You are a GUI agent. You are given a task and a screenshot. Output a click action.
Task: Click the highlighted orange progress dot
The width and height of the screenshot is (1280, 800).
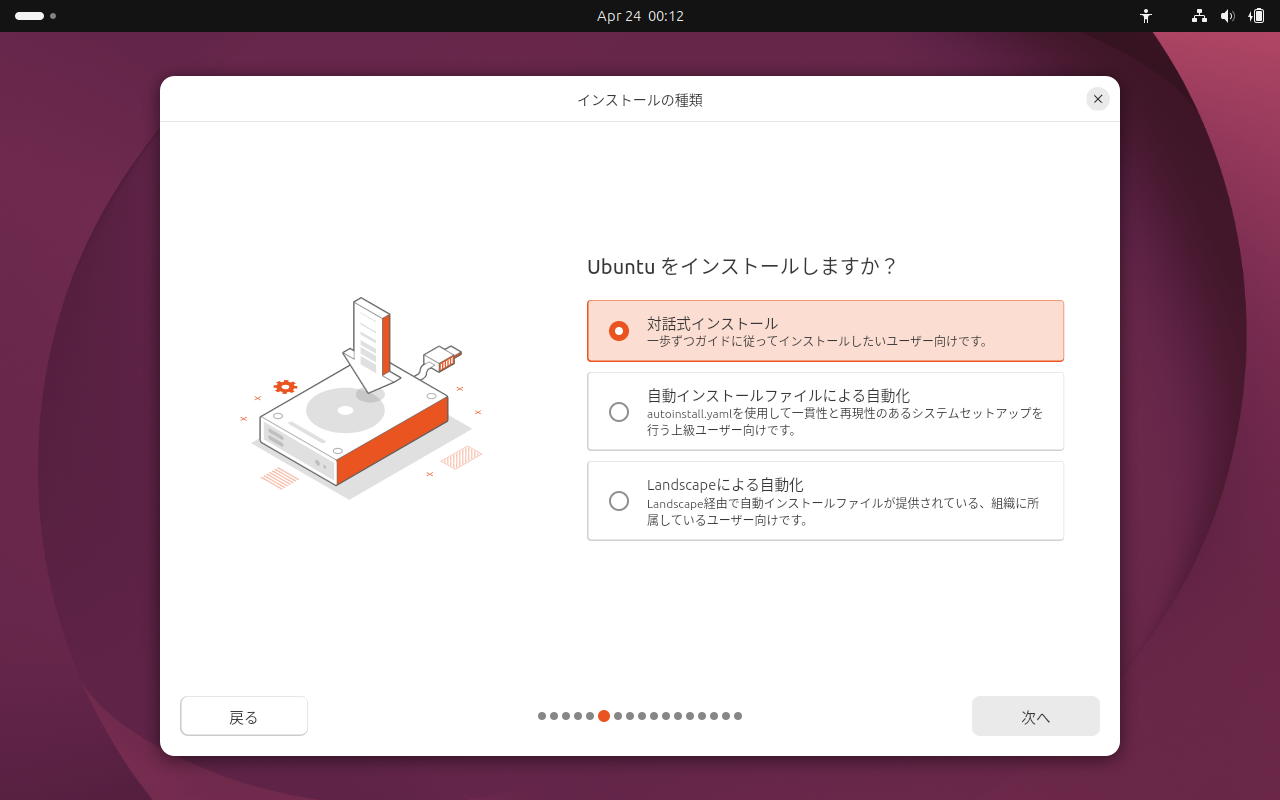click(x=604, y=716)
